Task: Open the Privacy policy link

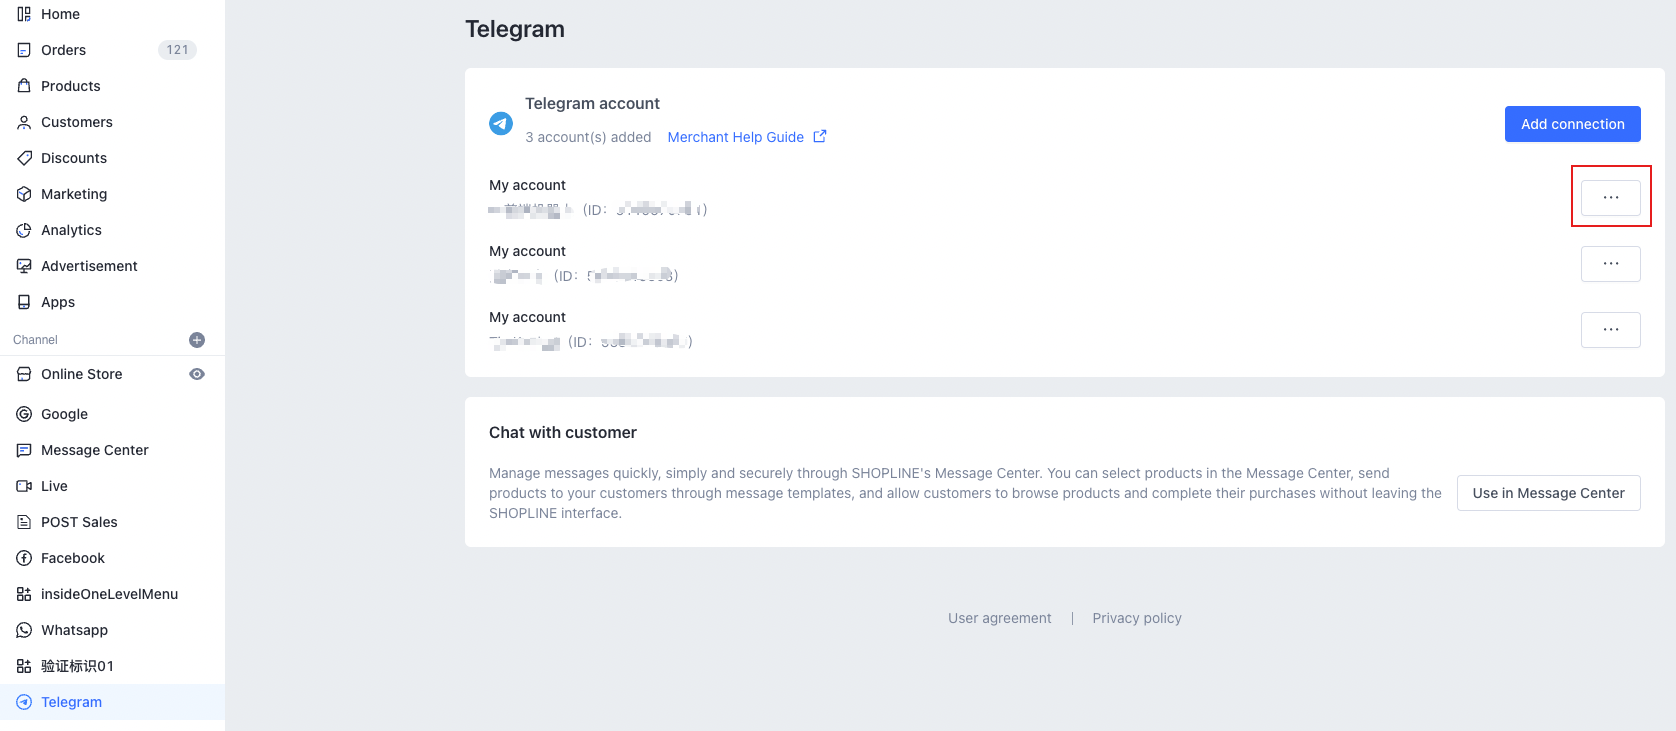Action: click(x=1137, y=618)
